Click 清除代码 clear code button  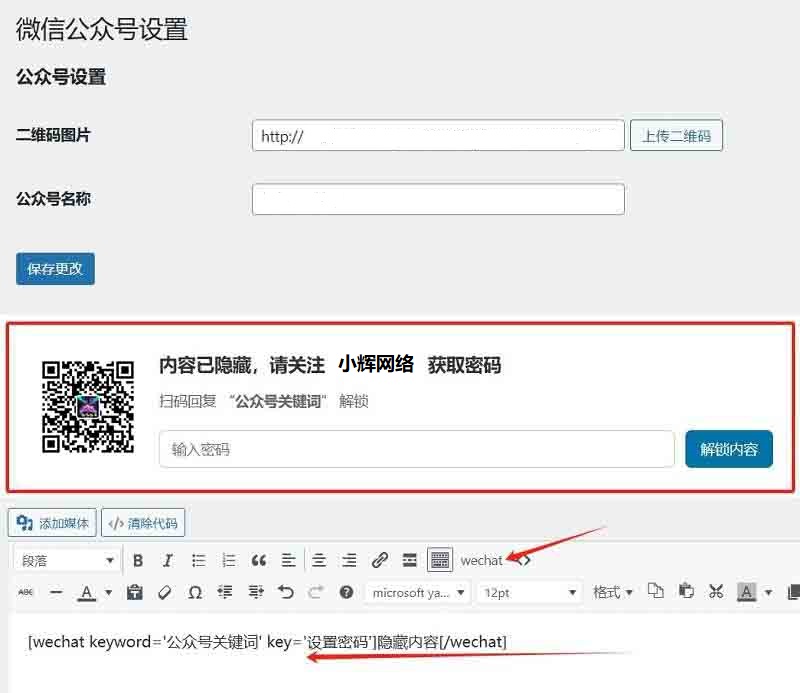click(143, 523)
